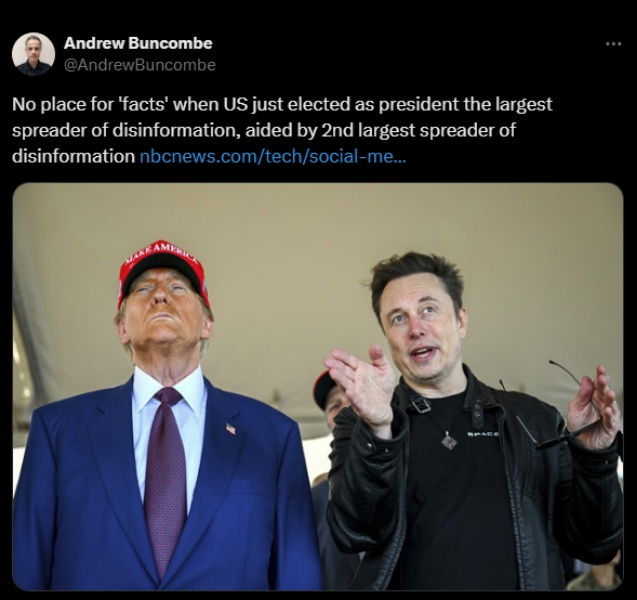Click the red cap in the photo
The image size is (637, 600).
164,269
